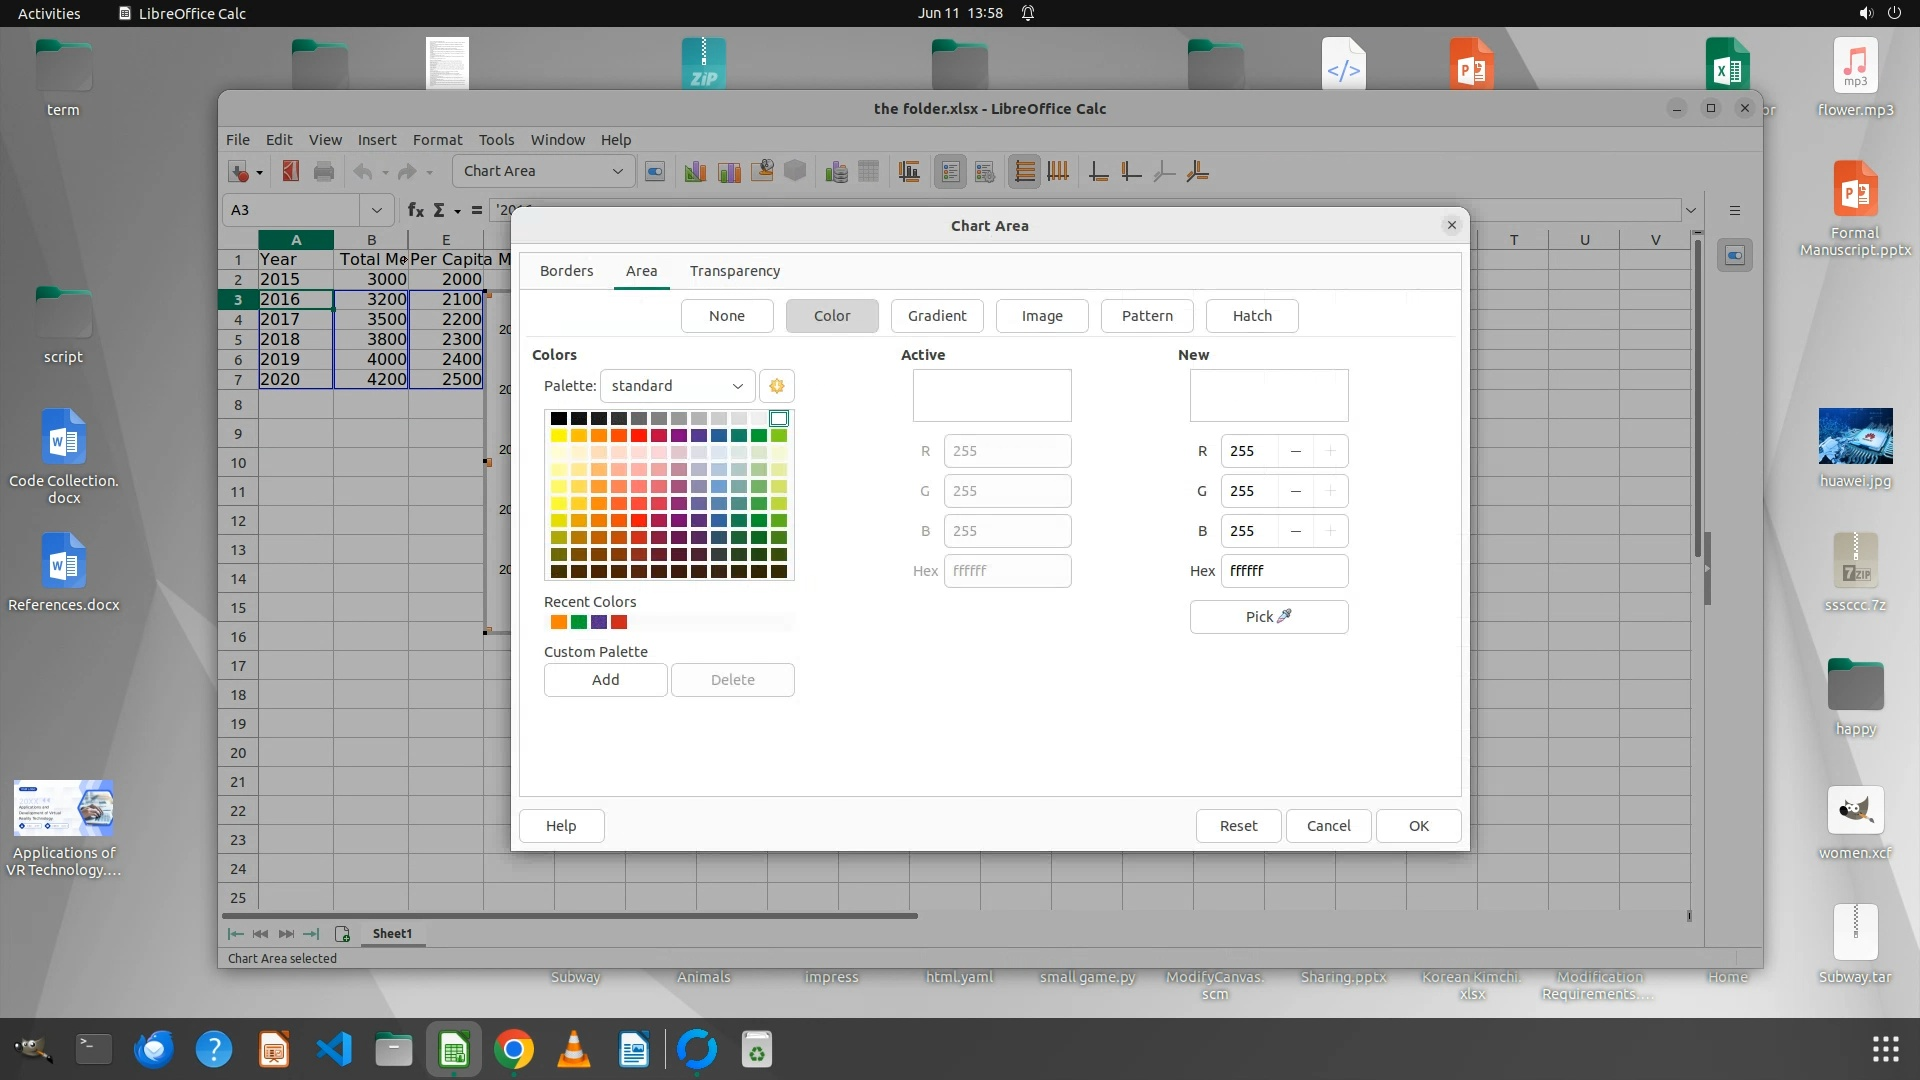1920x1080 pixels.
Task: Click the New Hex input field
Action: click(x=1283, y=571)
